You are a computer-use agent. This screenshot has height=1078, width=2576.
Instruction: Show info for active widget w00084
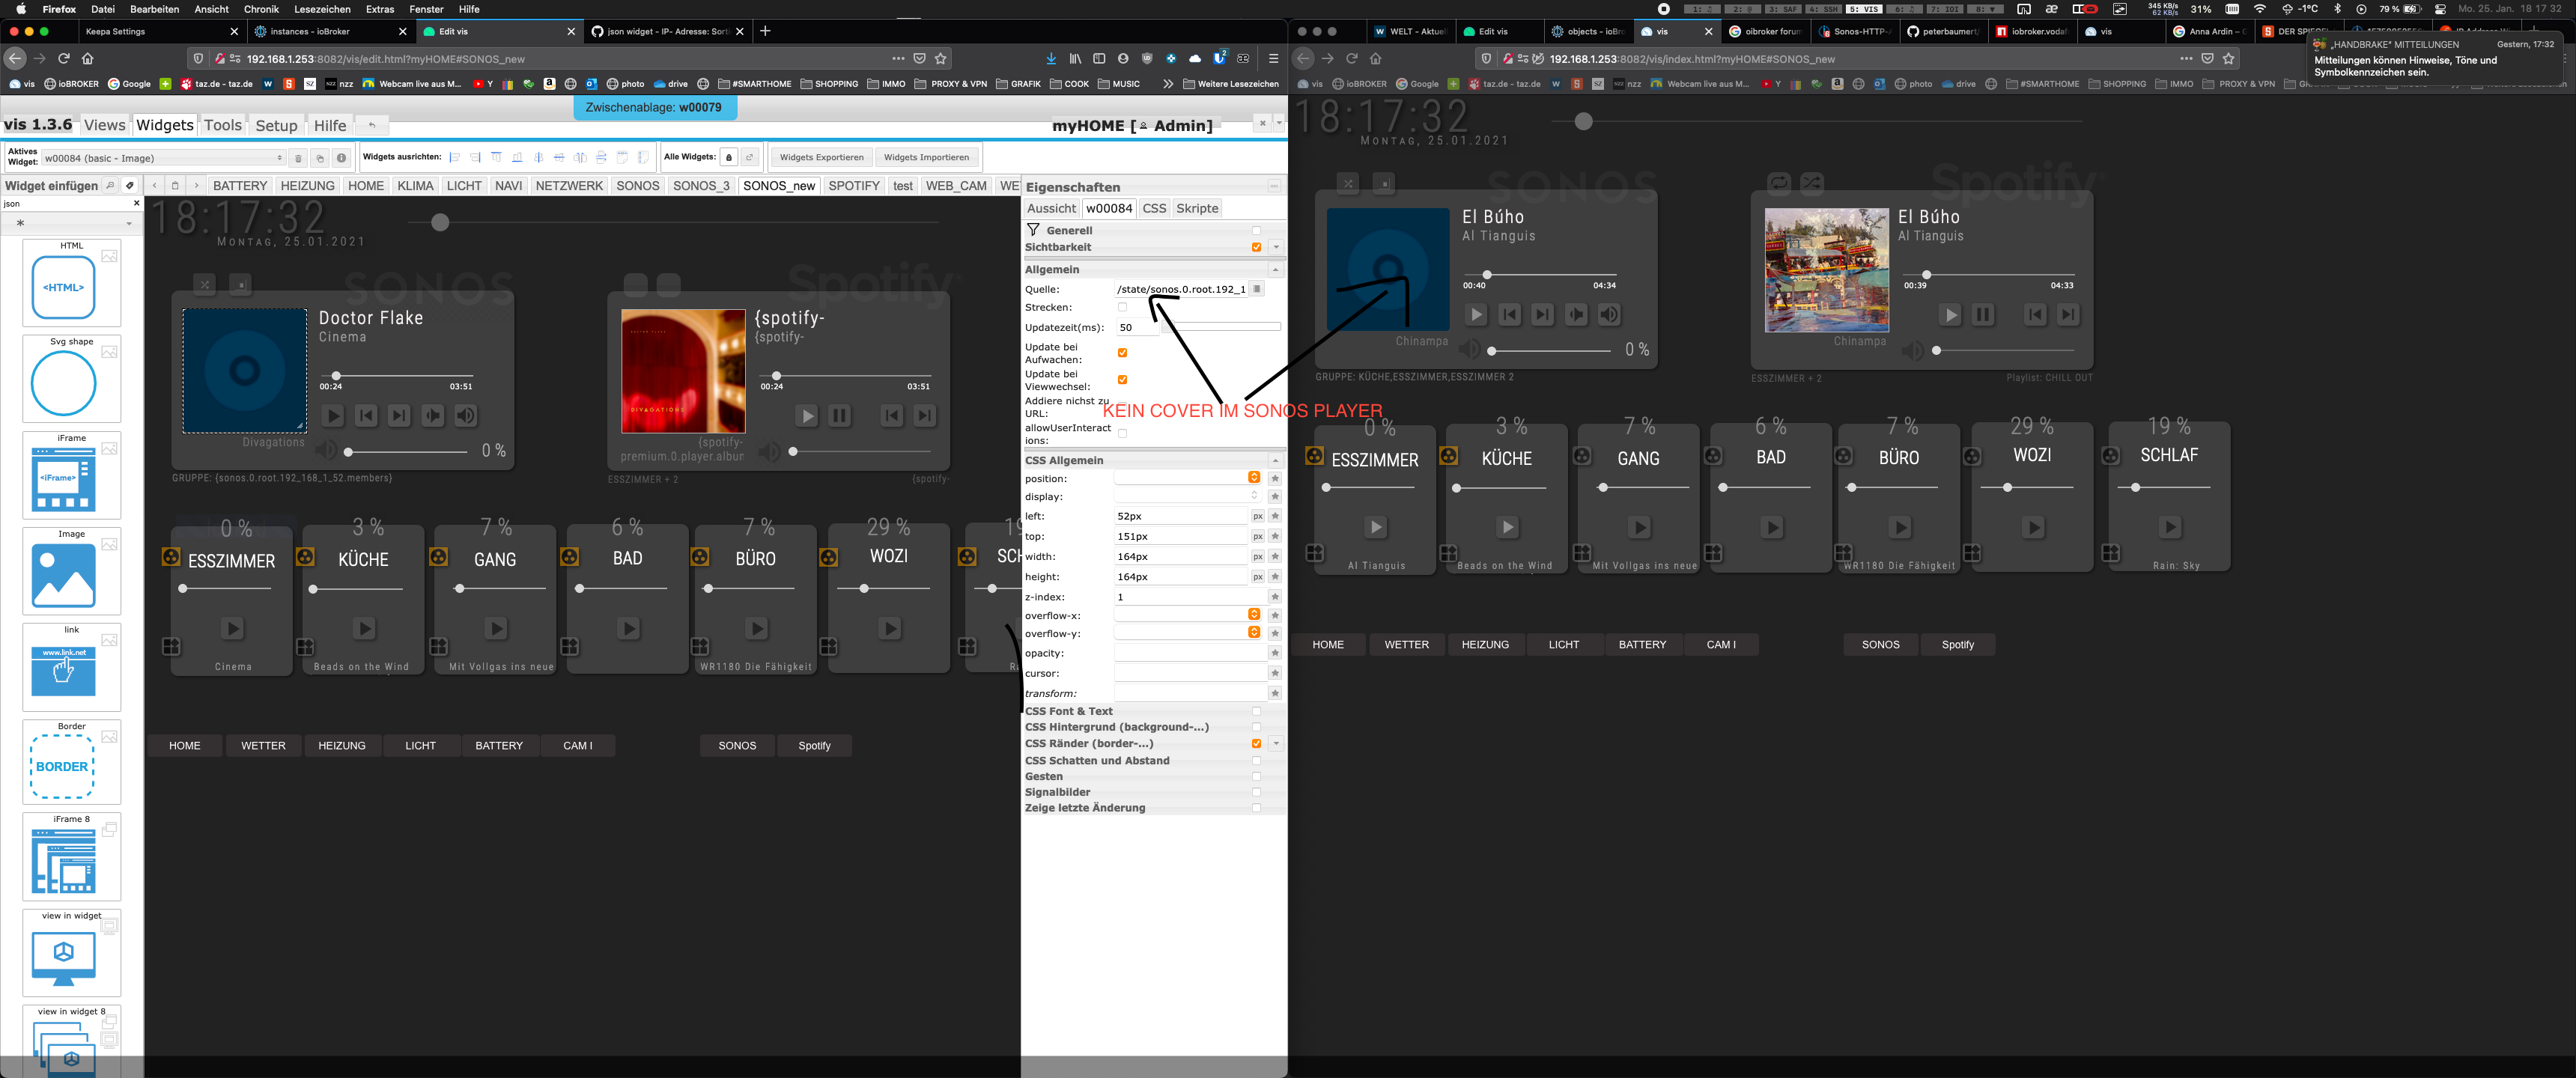click(x=341, y=158)
